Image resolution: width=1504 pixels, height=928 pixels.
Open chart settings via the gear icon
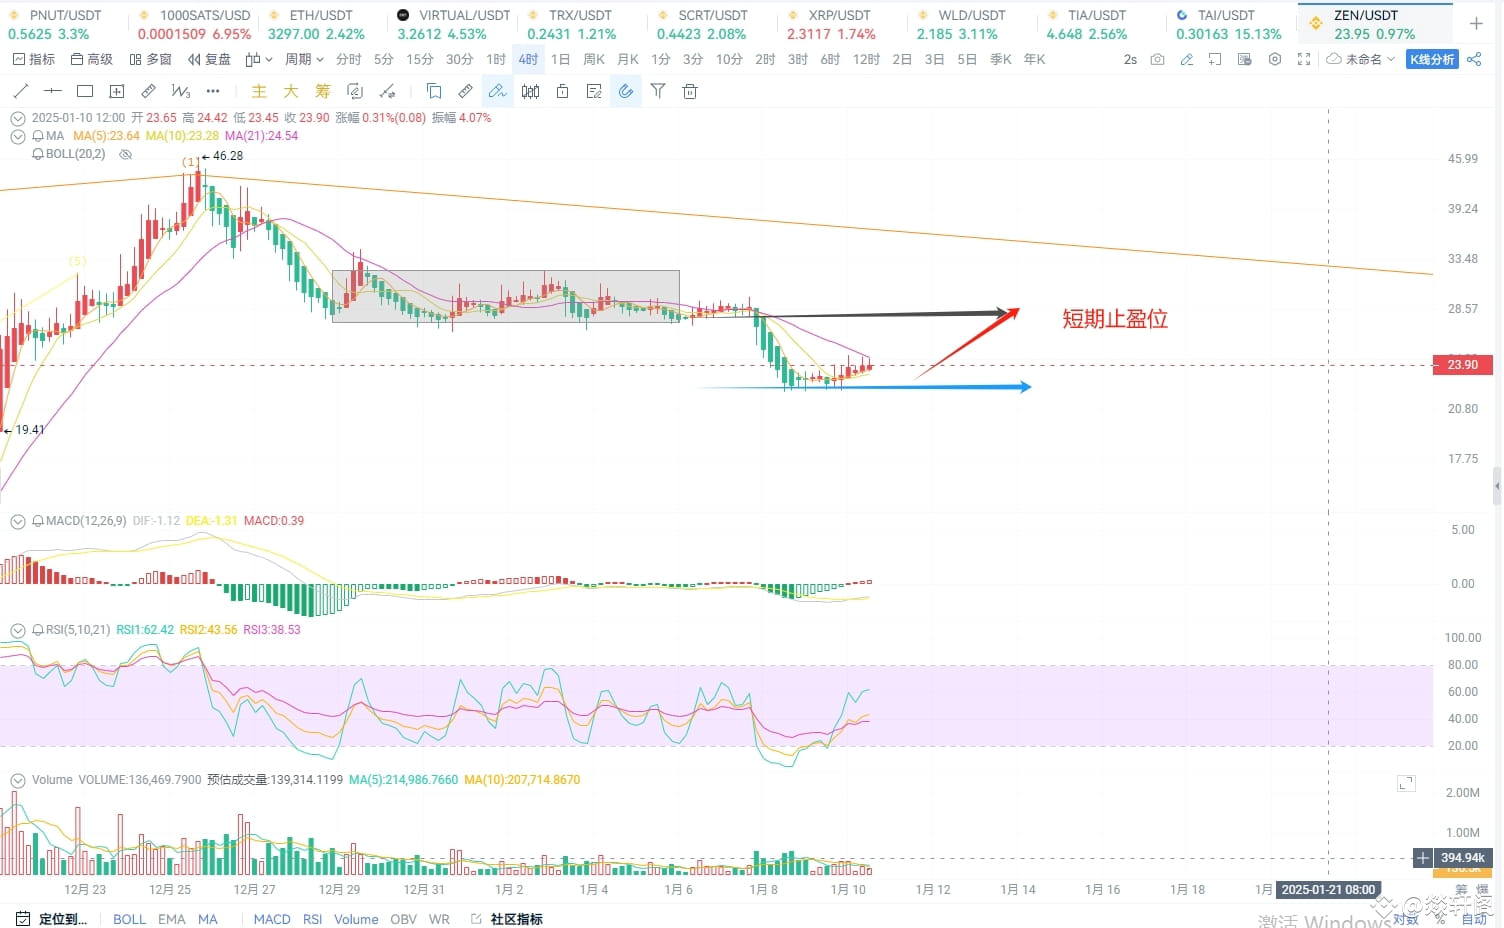[x=1274, y=60]
